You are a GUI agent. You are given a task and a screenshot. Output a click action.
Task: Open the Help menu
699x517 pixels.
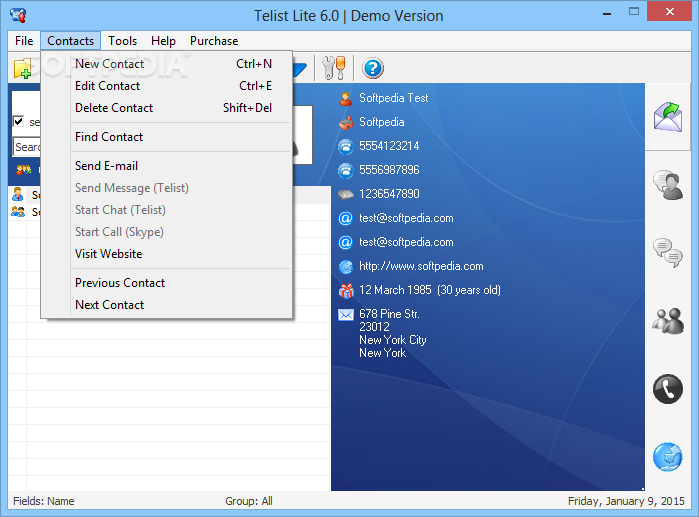tap(163, 41)
